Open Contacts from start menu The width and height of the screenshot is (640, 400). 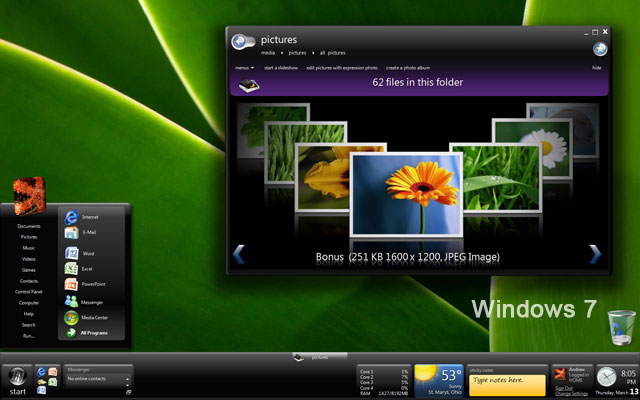point(29,281)
